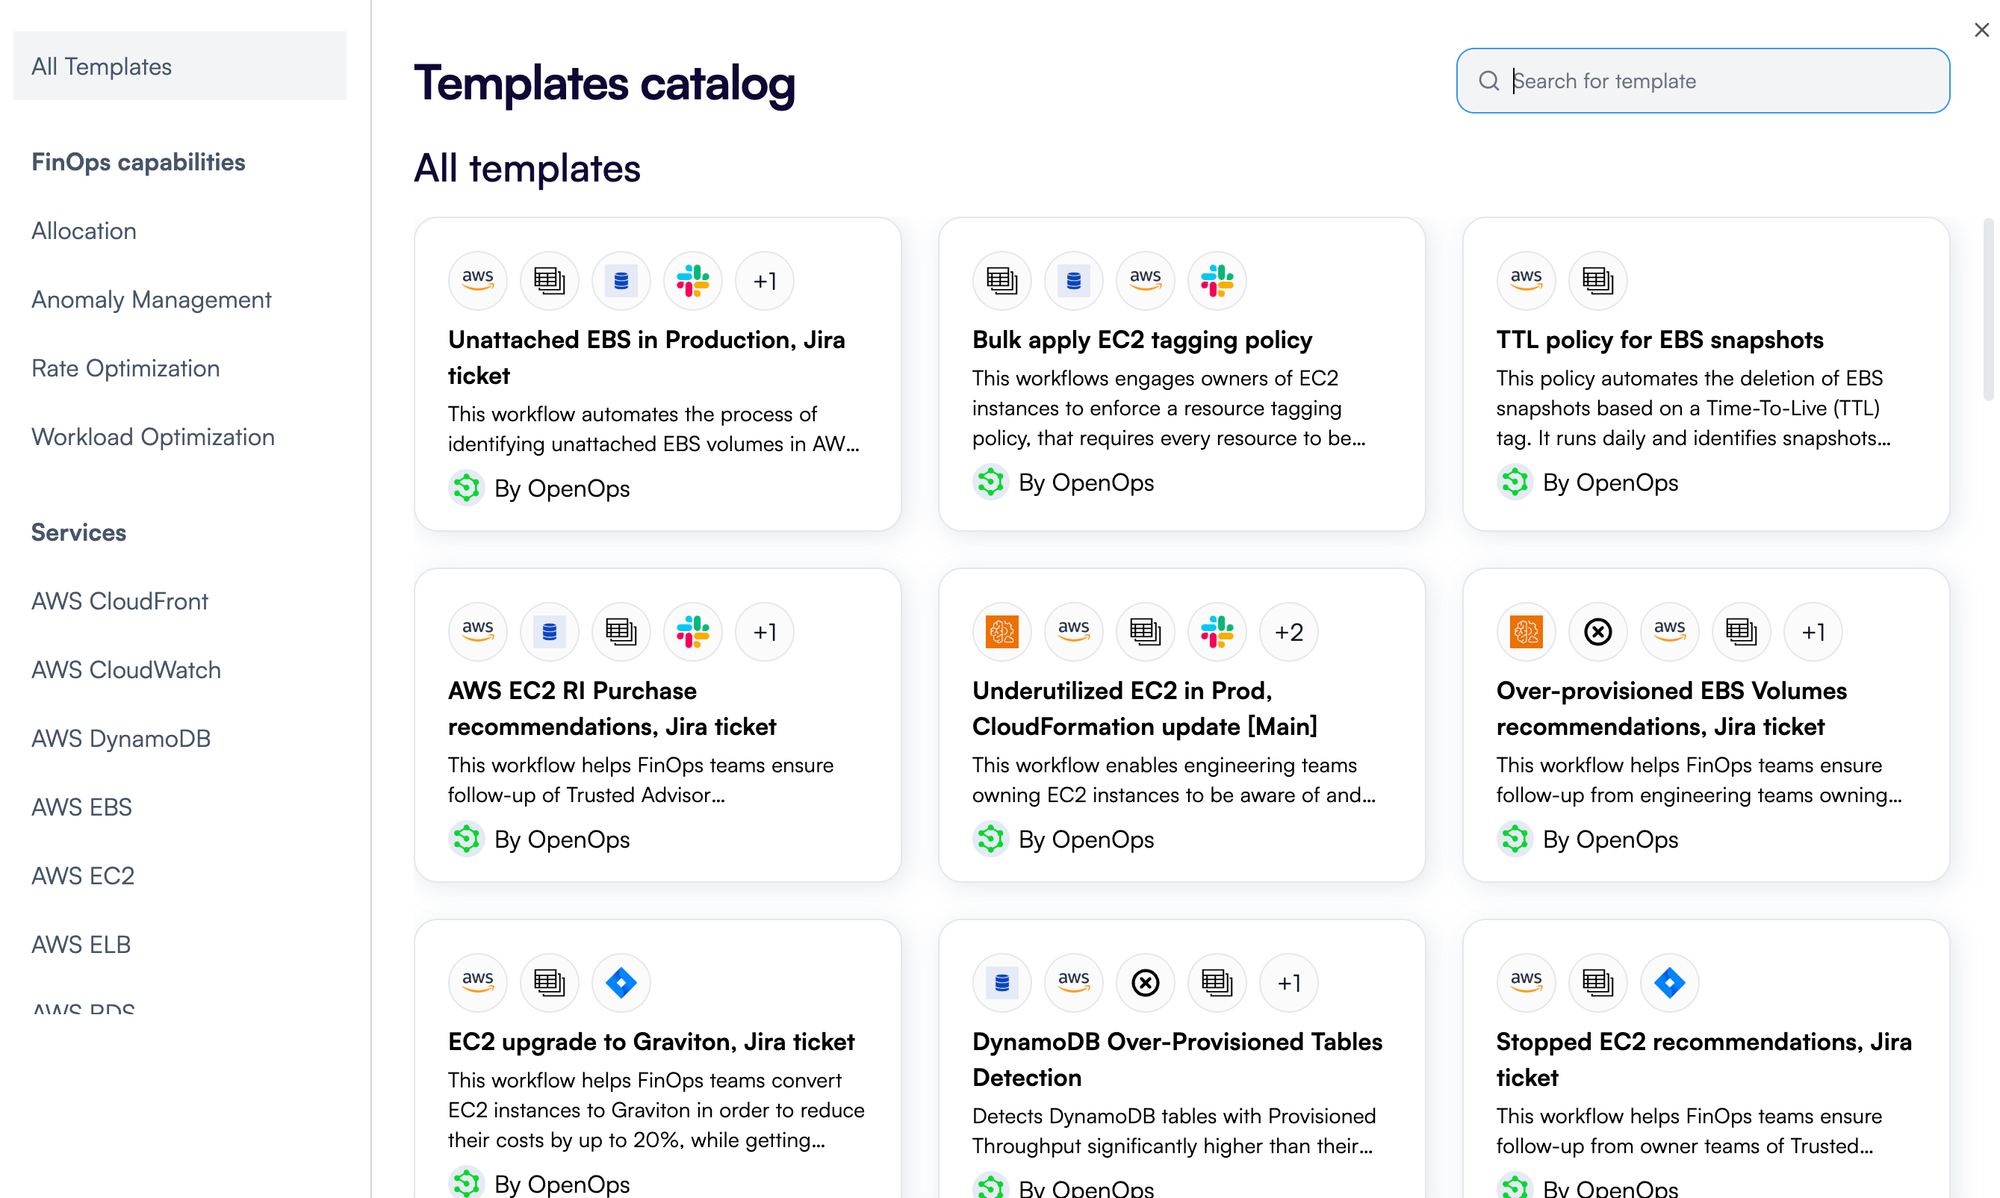The height and width of the screenshot is (1198, 2000).
Task: Filter by AWS ELB service
Action: (x=81, y=945)
